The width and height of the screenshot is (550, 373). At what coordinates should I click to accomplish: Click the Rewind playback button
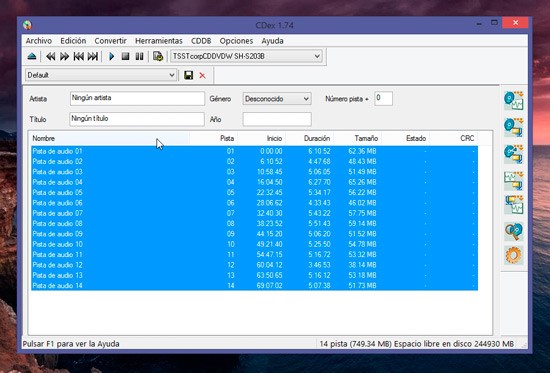click(x=51, y=56)
